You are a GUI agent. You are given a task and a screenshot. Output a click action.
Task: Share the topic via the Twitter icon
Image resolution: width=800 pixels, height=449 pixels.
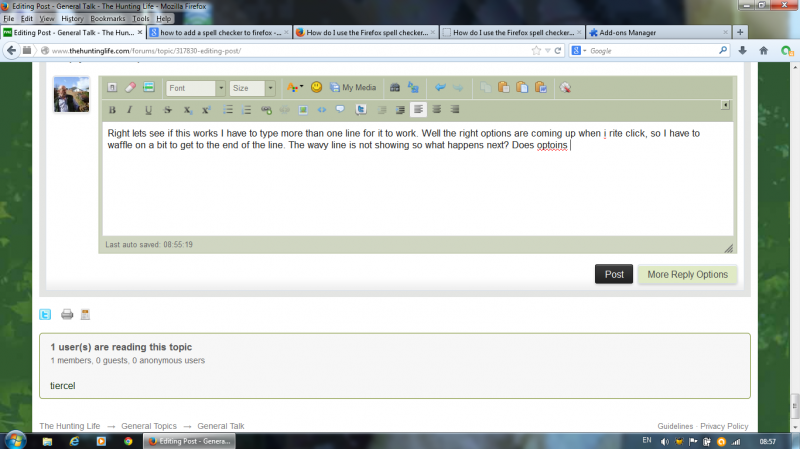(45, 314)
